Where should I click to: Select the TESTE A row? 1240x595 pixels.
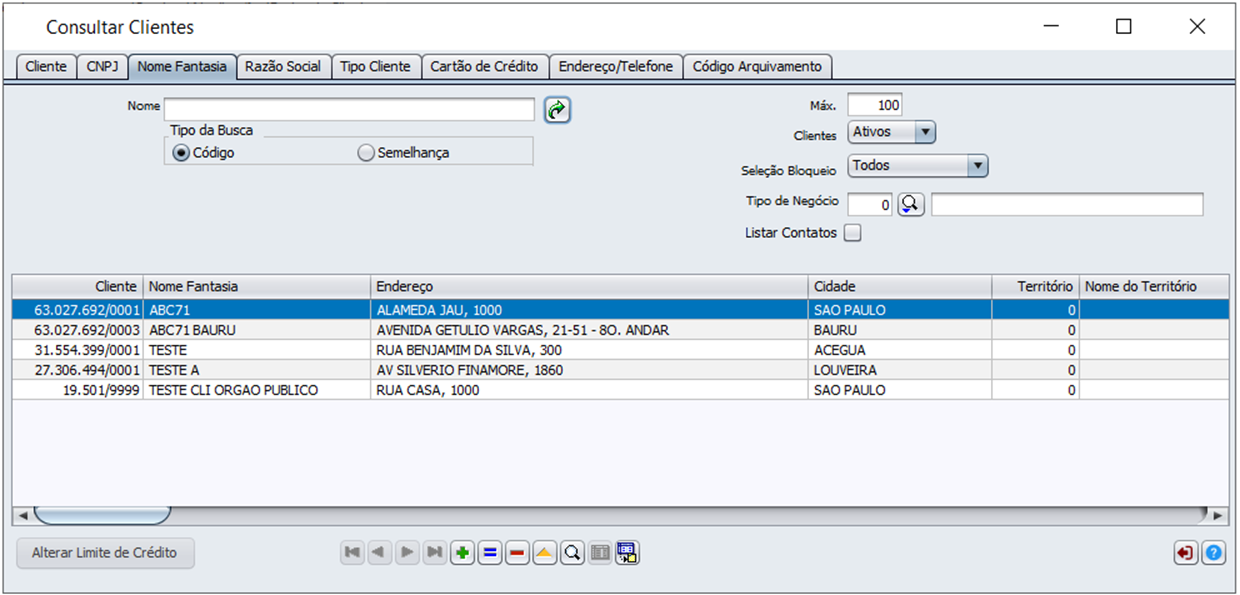point(620,370)
